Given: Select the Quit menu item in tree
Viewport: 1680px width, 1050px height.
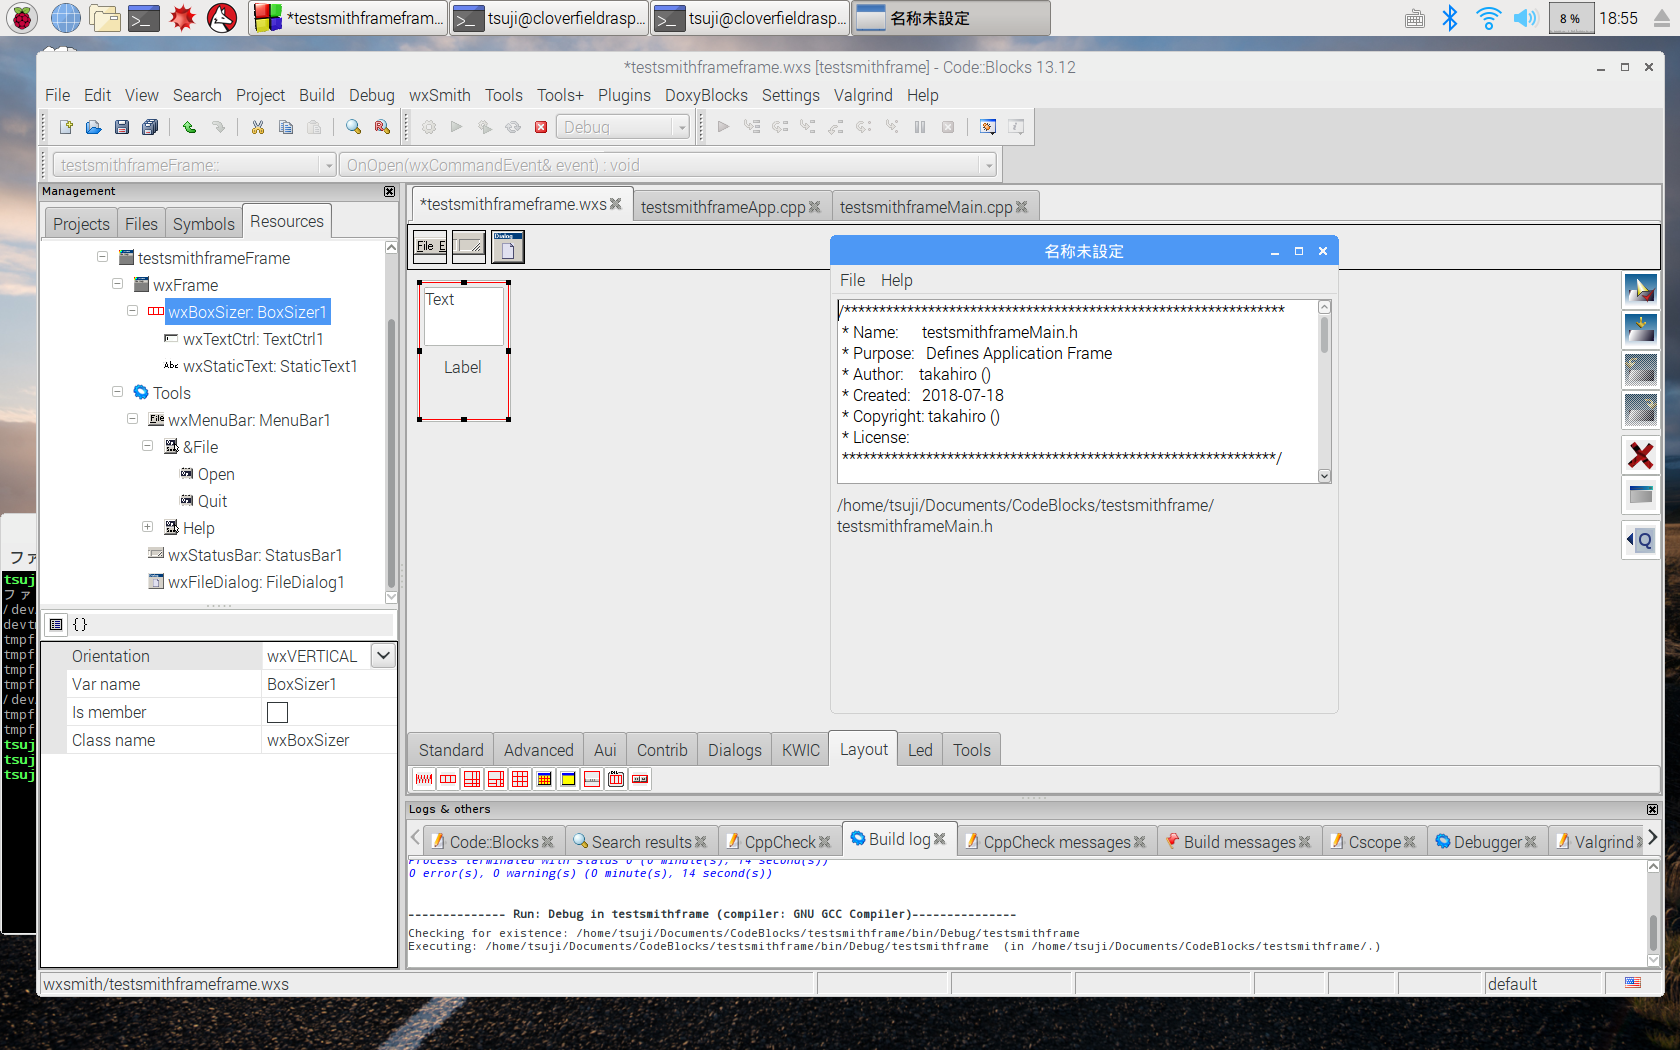Looking at the screenshot, I should (212, 501).
